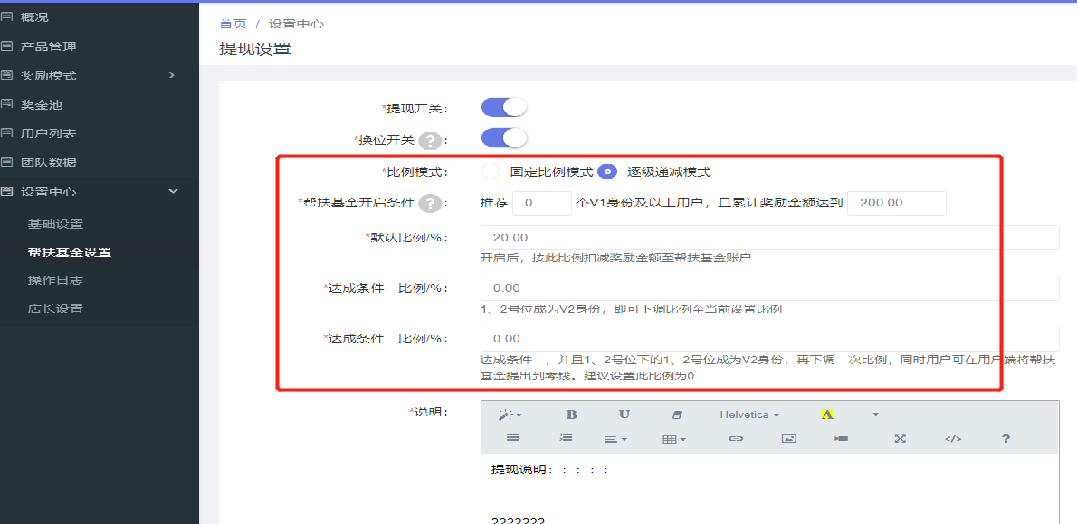The width and height of the screenshot is (1078, 524).
Task: Click the yellow text highlight color button
Action: 828,414
